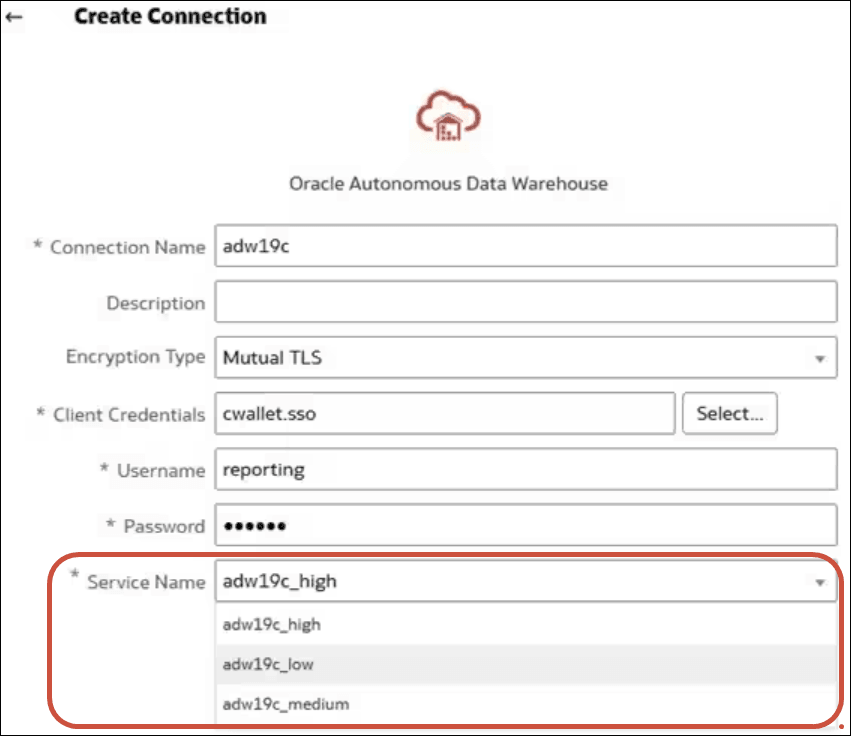Focus the empty Description field

coord(525,302)
